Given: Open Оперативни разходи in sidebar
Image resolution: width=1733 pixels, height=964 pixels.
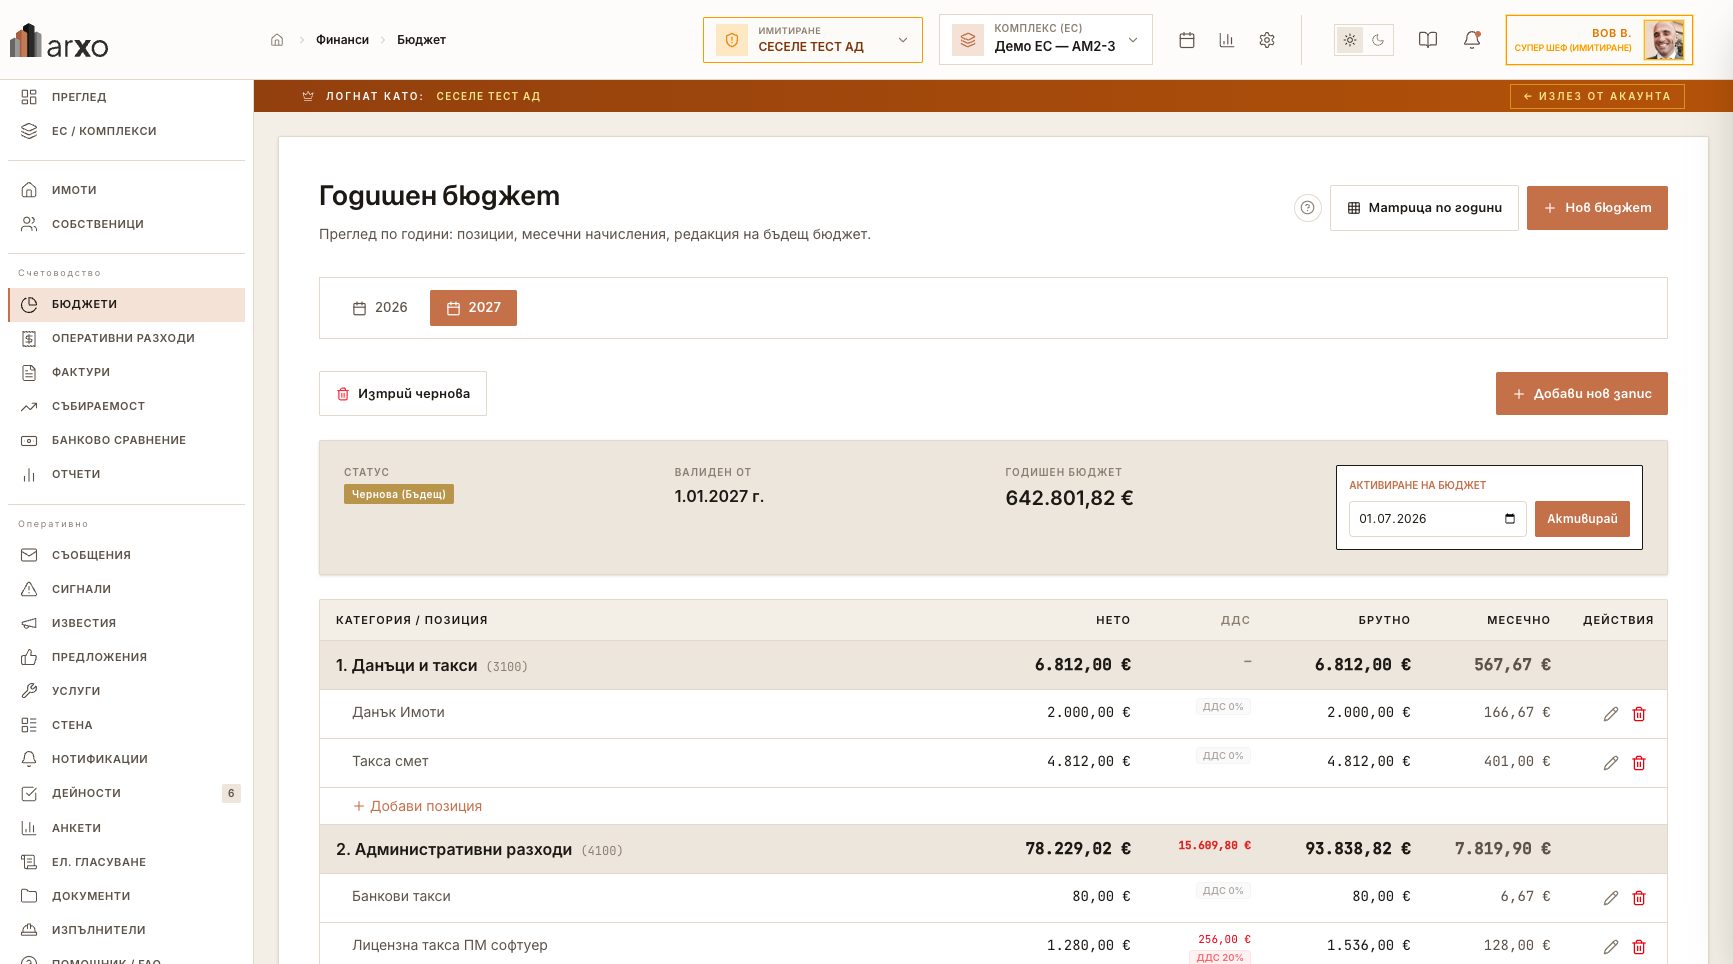Looking at the screenshot, I should tap(126, 338).
